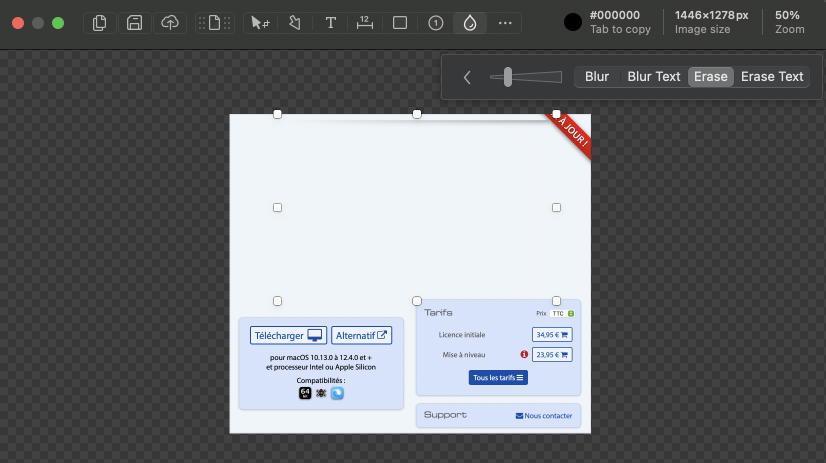826x463 pixels.
Task: Click the top-center selection resize handle
Action: point(417,114)
